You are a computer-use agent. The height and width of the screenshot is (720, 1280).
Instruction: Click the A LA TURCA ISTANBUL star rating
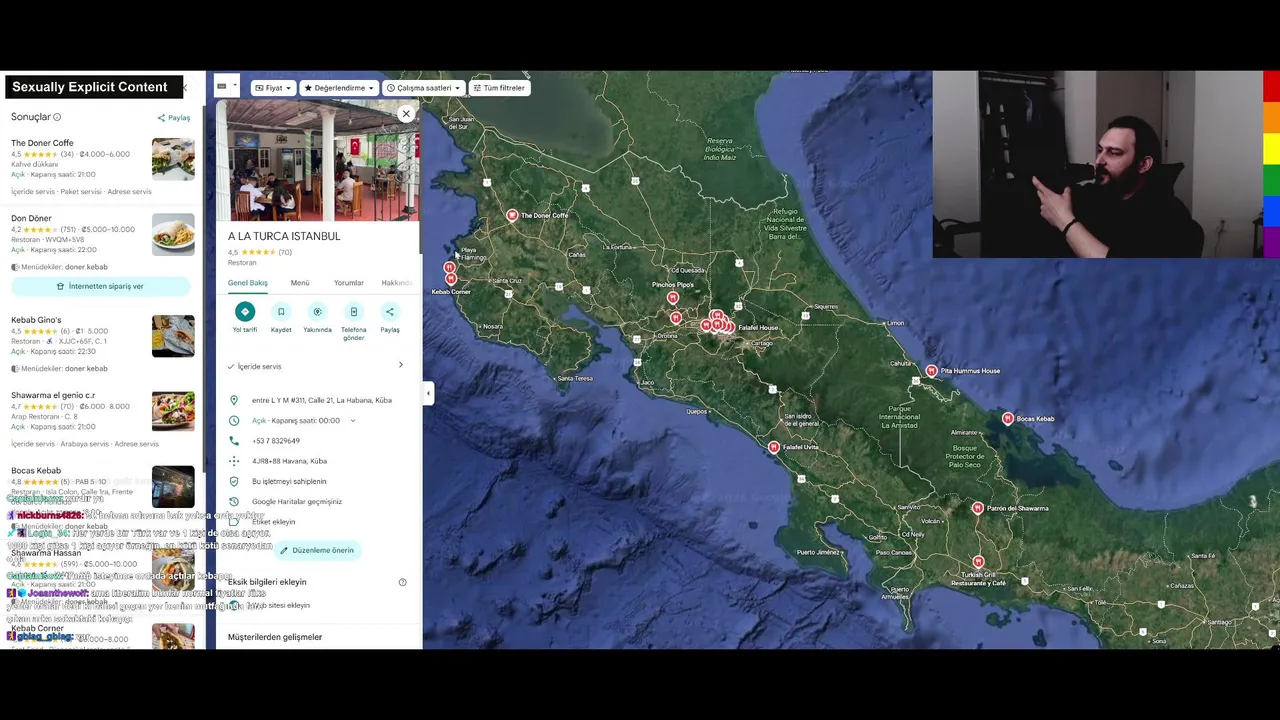[x=258, y=252]
